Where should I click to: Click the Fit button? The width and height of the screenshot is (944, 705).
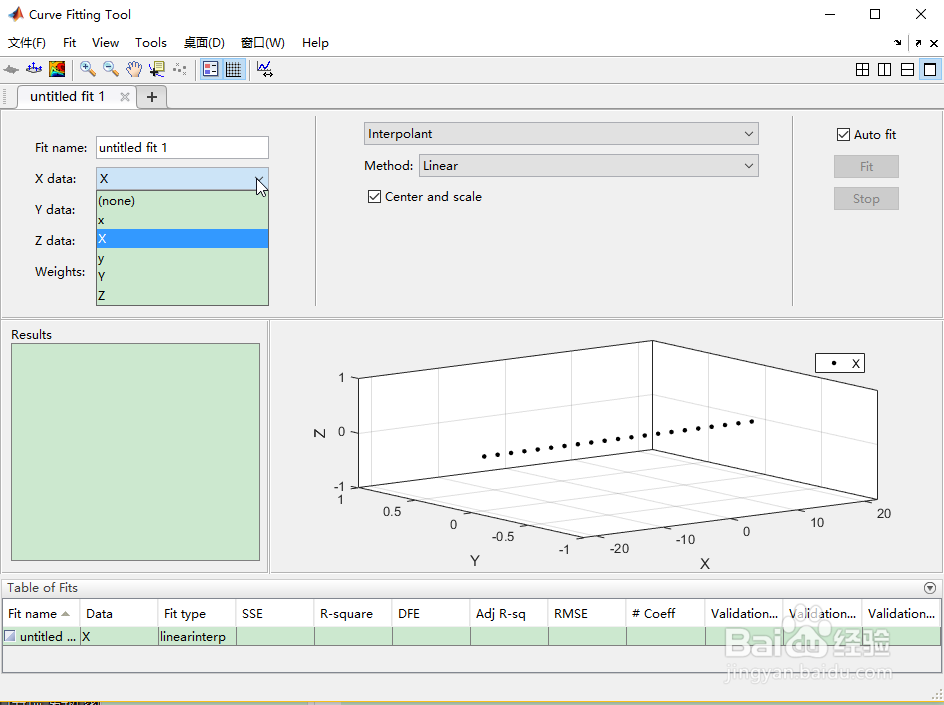(x=866, y=167)
